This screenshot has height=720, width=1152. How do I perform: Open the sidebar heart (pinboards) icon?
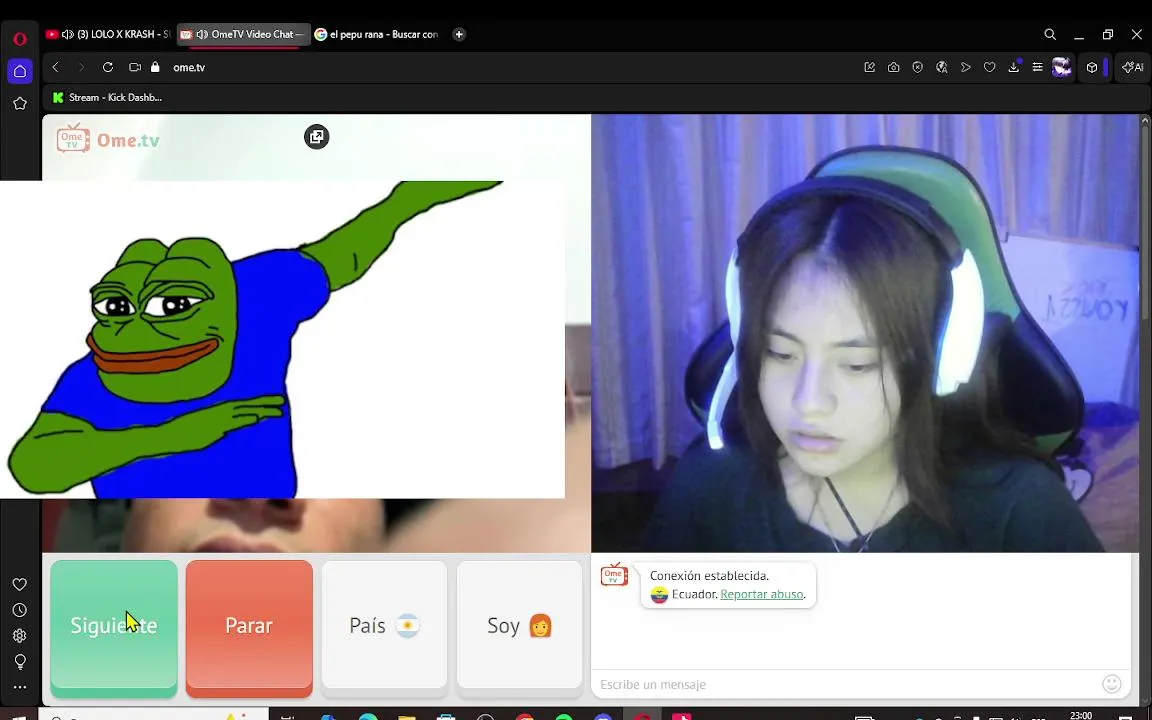pyautogui.click(x=20, y=584)
